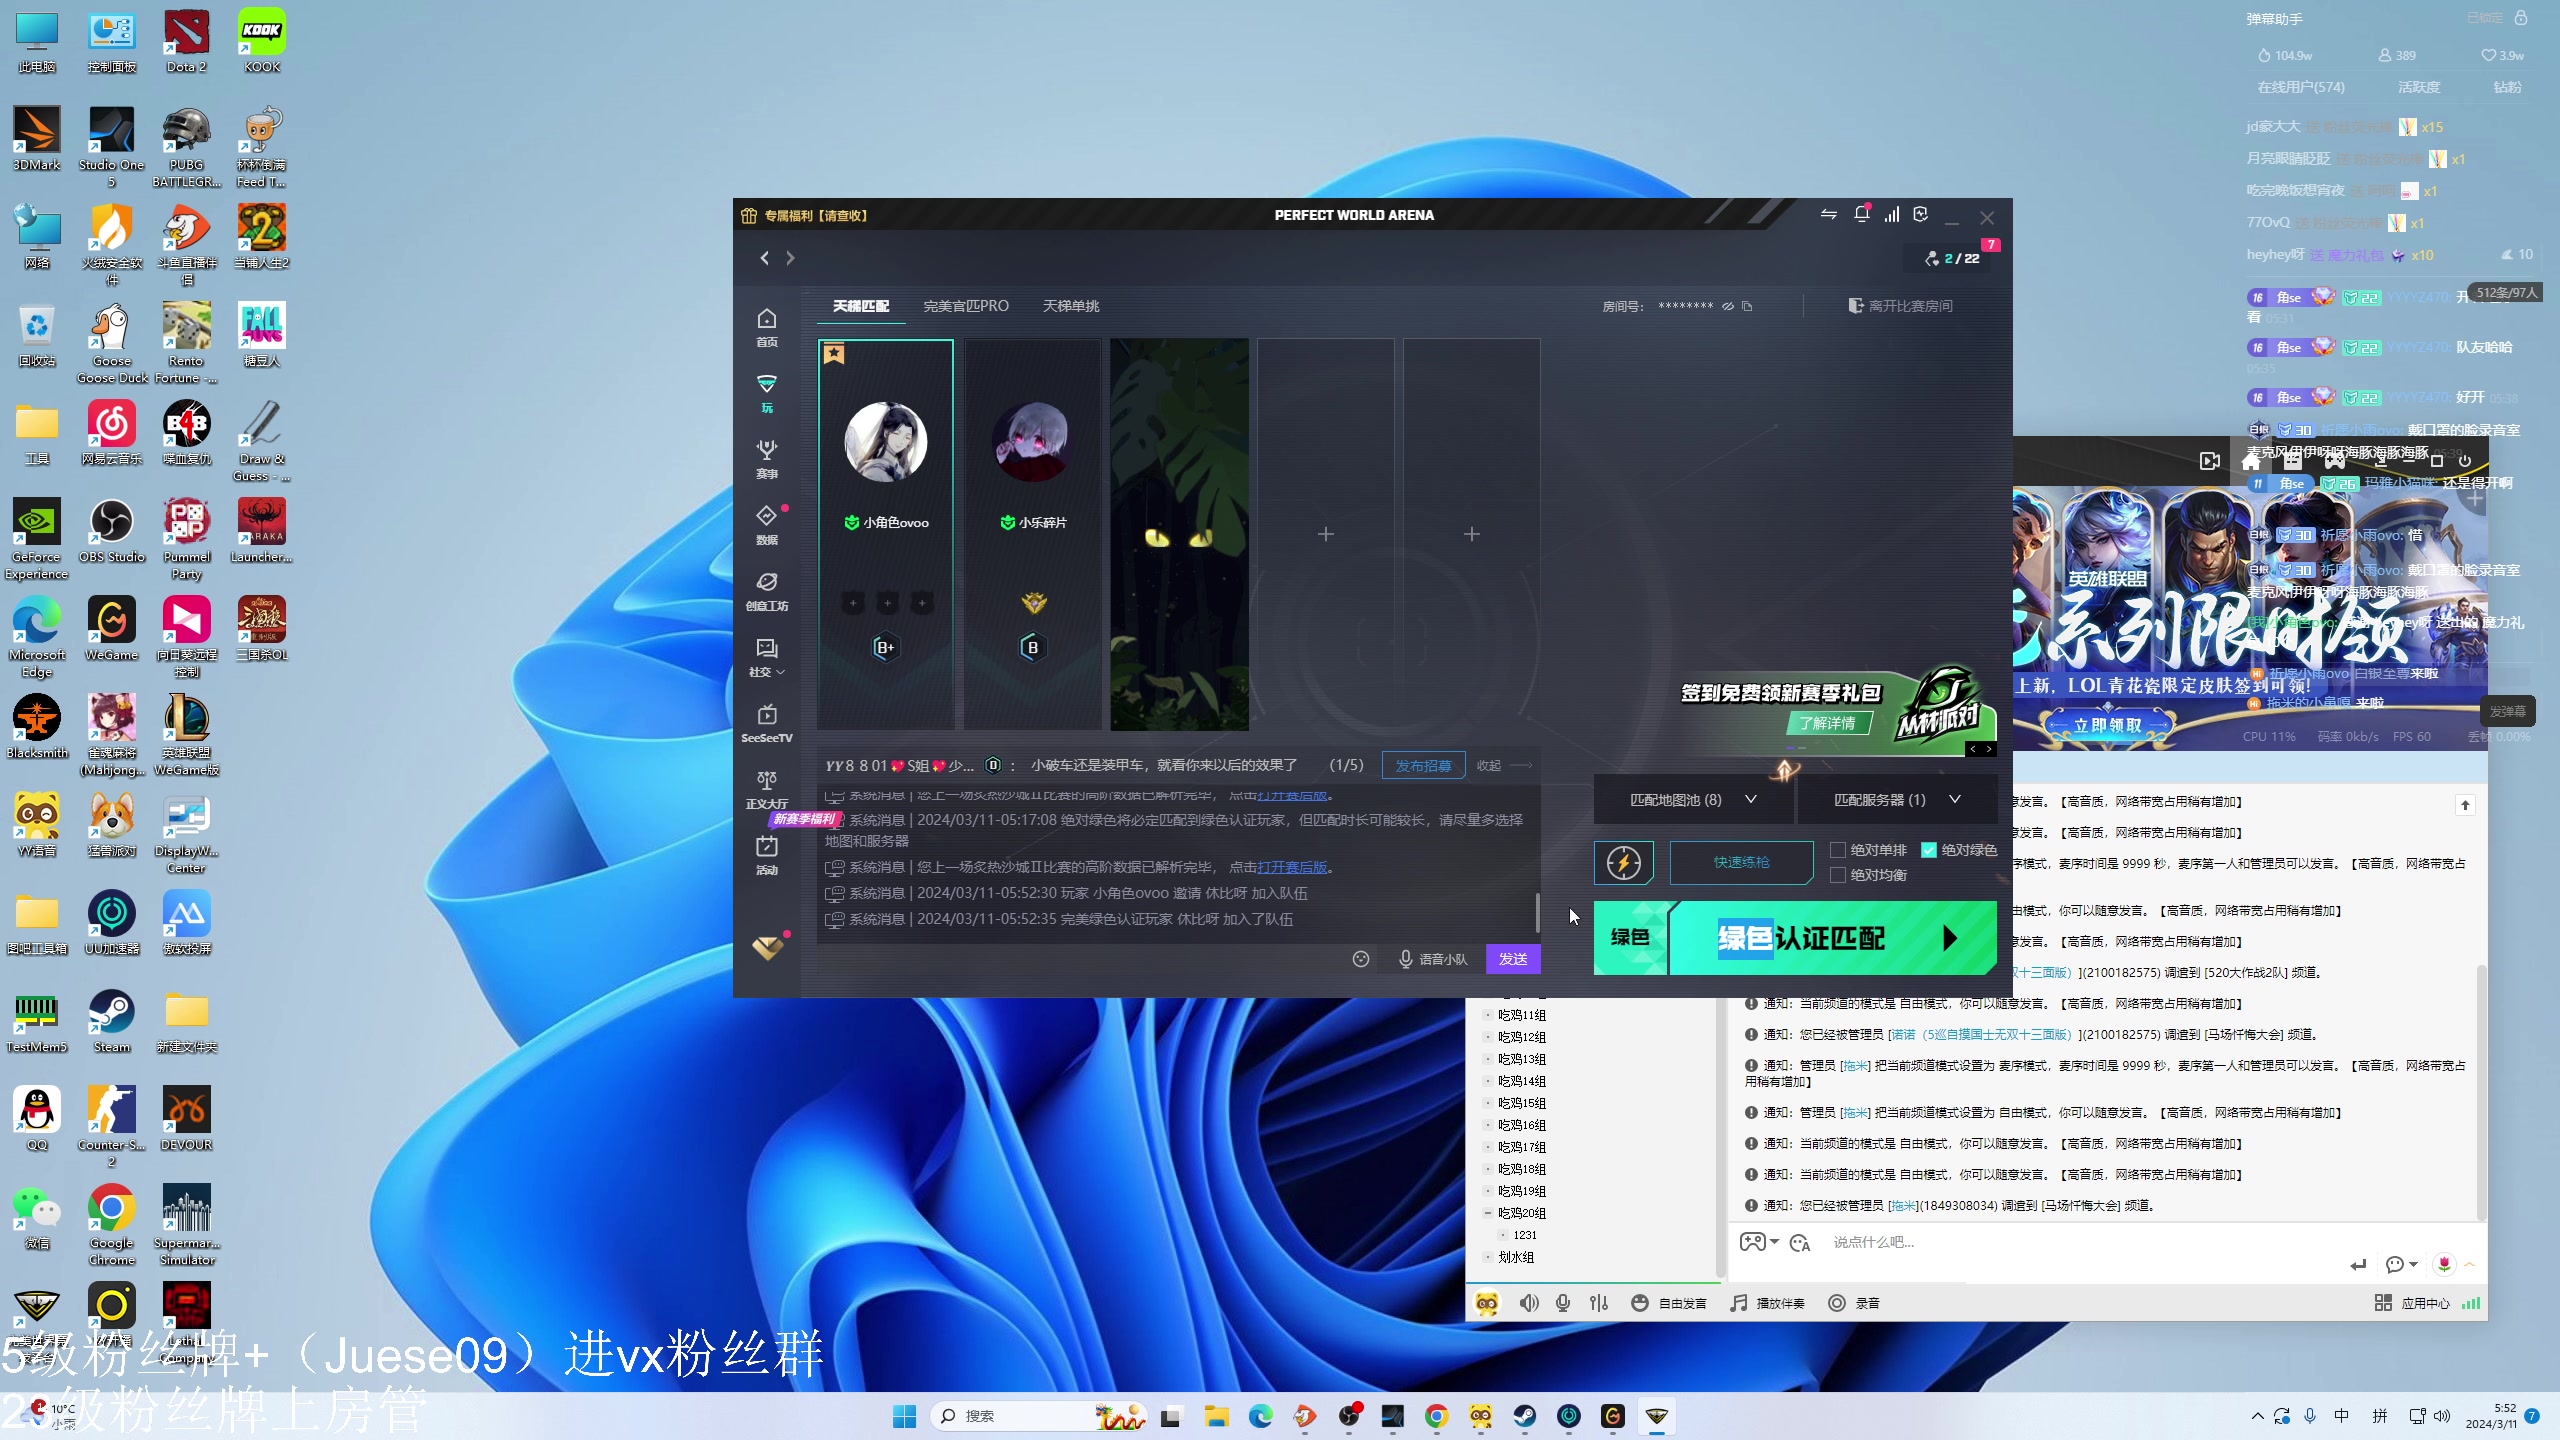2560x1440 pixels.
Task: Click the 发布招募 button
Action: (1423, 765)
